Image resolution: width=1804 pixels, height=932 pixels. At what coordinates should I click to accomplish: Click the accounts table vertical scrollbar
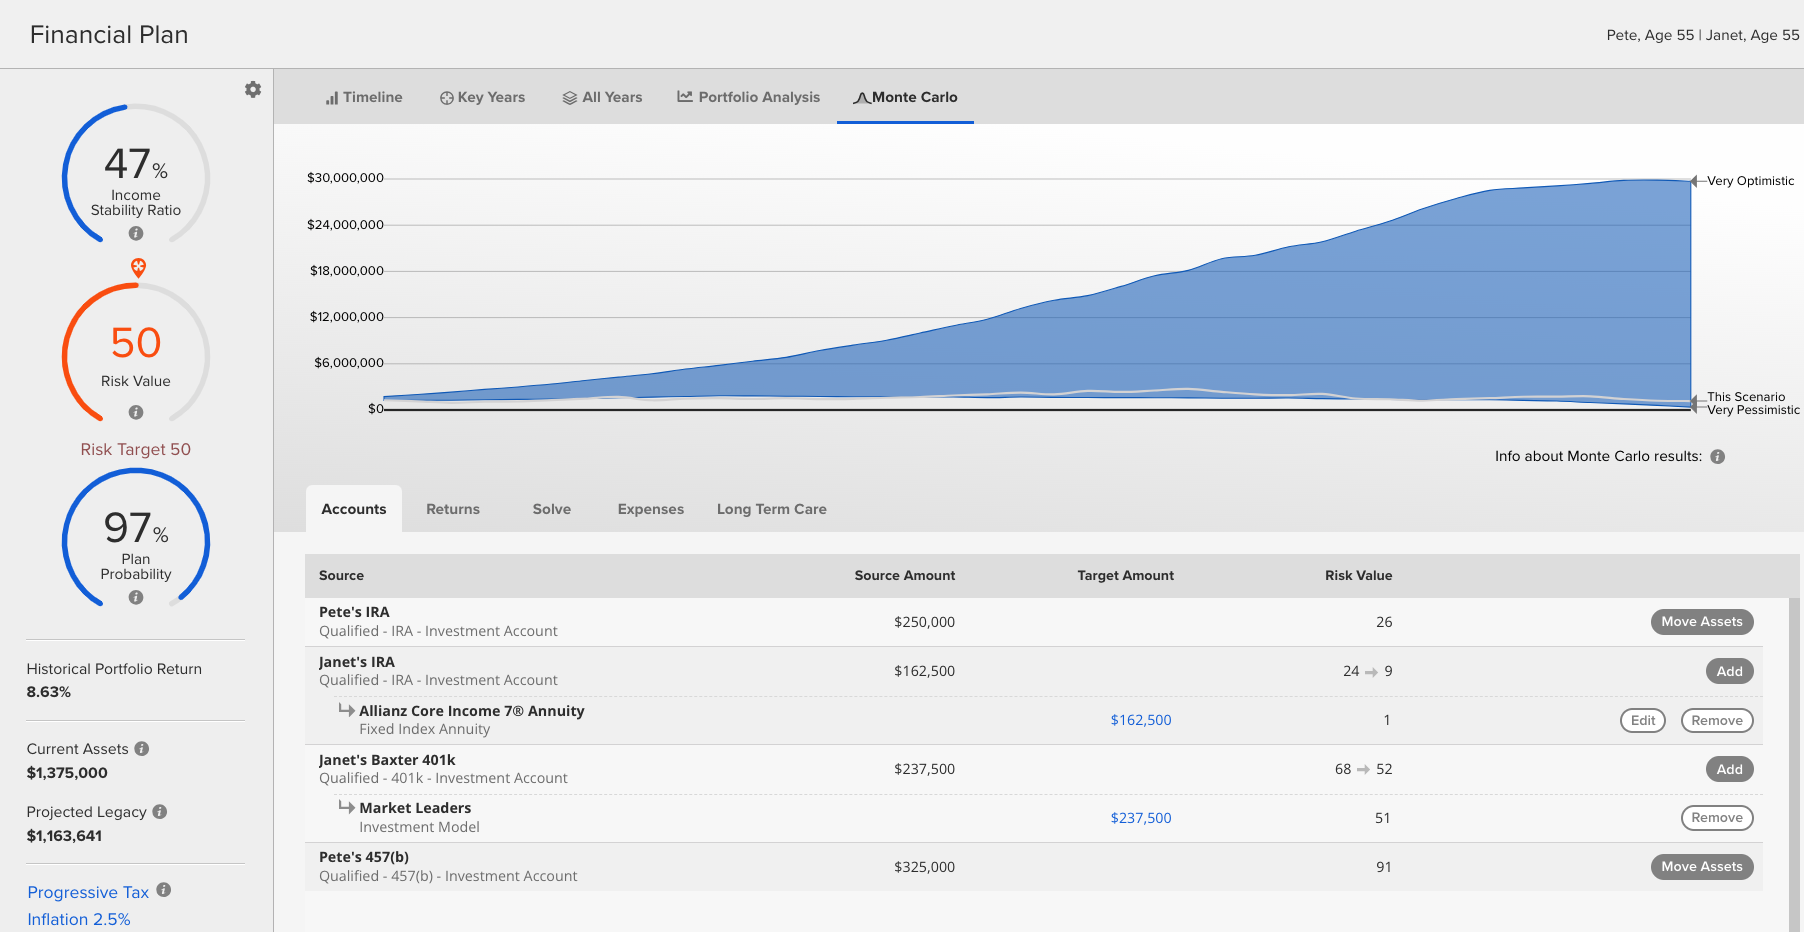pyautogui.click(x=1794, y=765)
